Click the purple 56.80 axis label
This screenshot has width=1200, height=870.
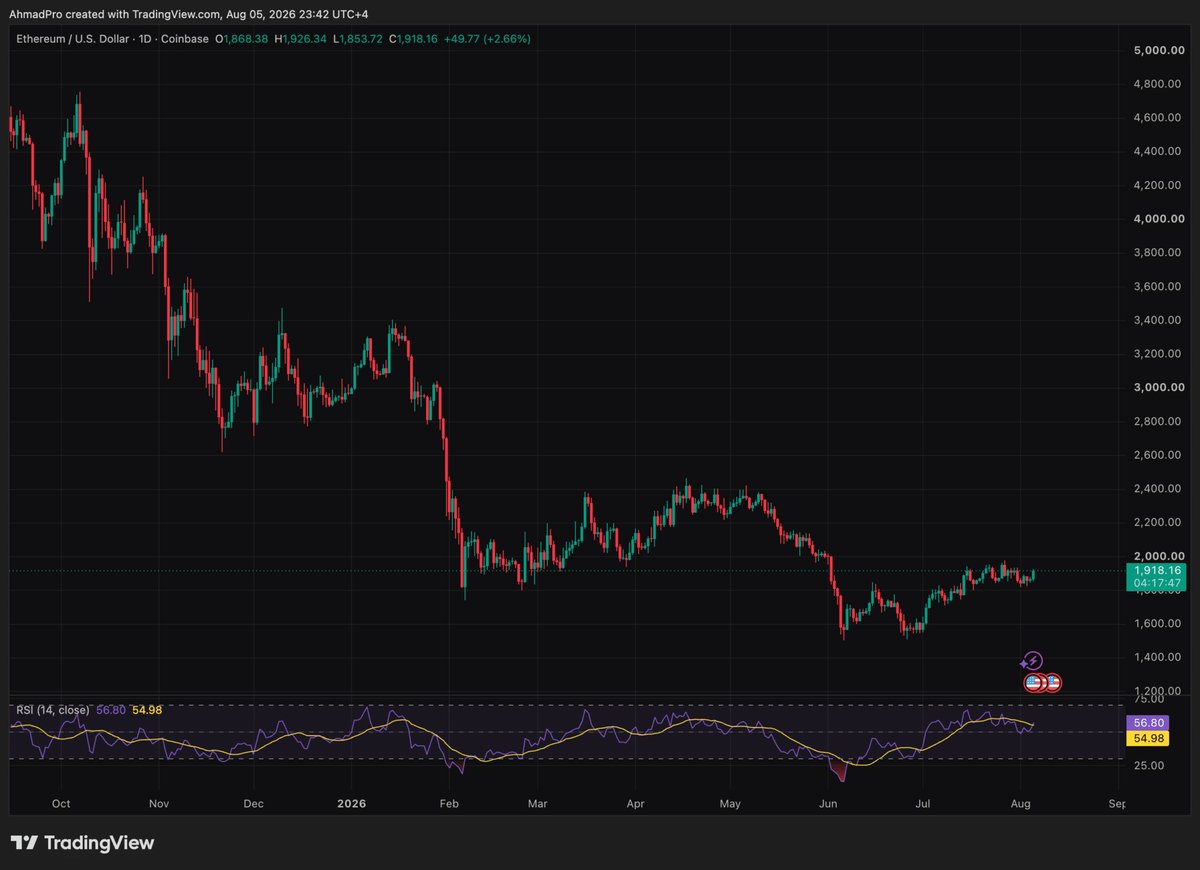1146,722
